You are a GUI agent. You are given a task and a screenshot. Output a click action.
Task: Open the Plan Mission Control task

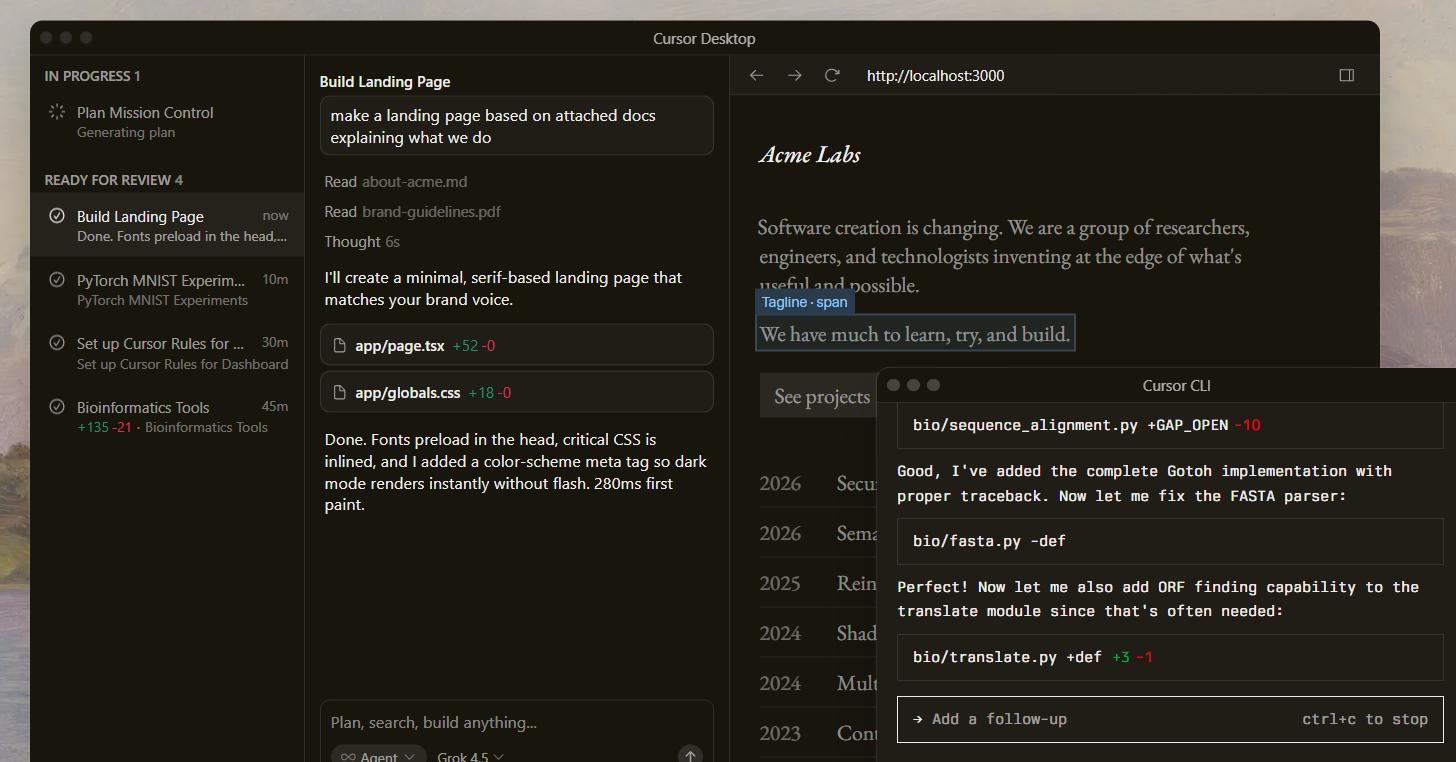pyautogui.click(x=167, y=122)
